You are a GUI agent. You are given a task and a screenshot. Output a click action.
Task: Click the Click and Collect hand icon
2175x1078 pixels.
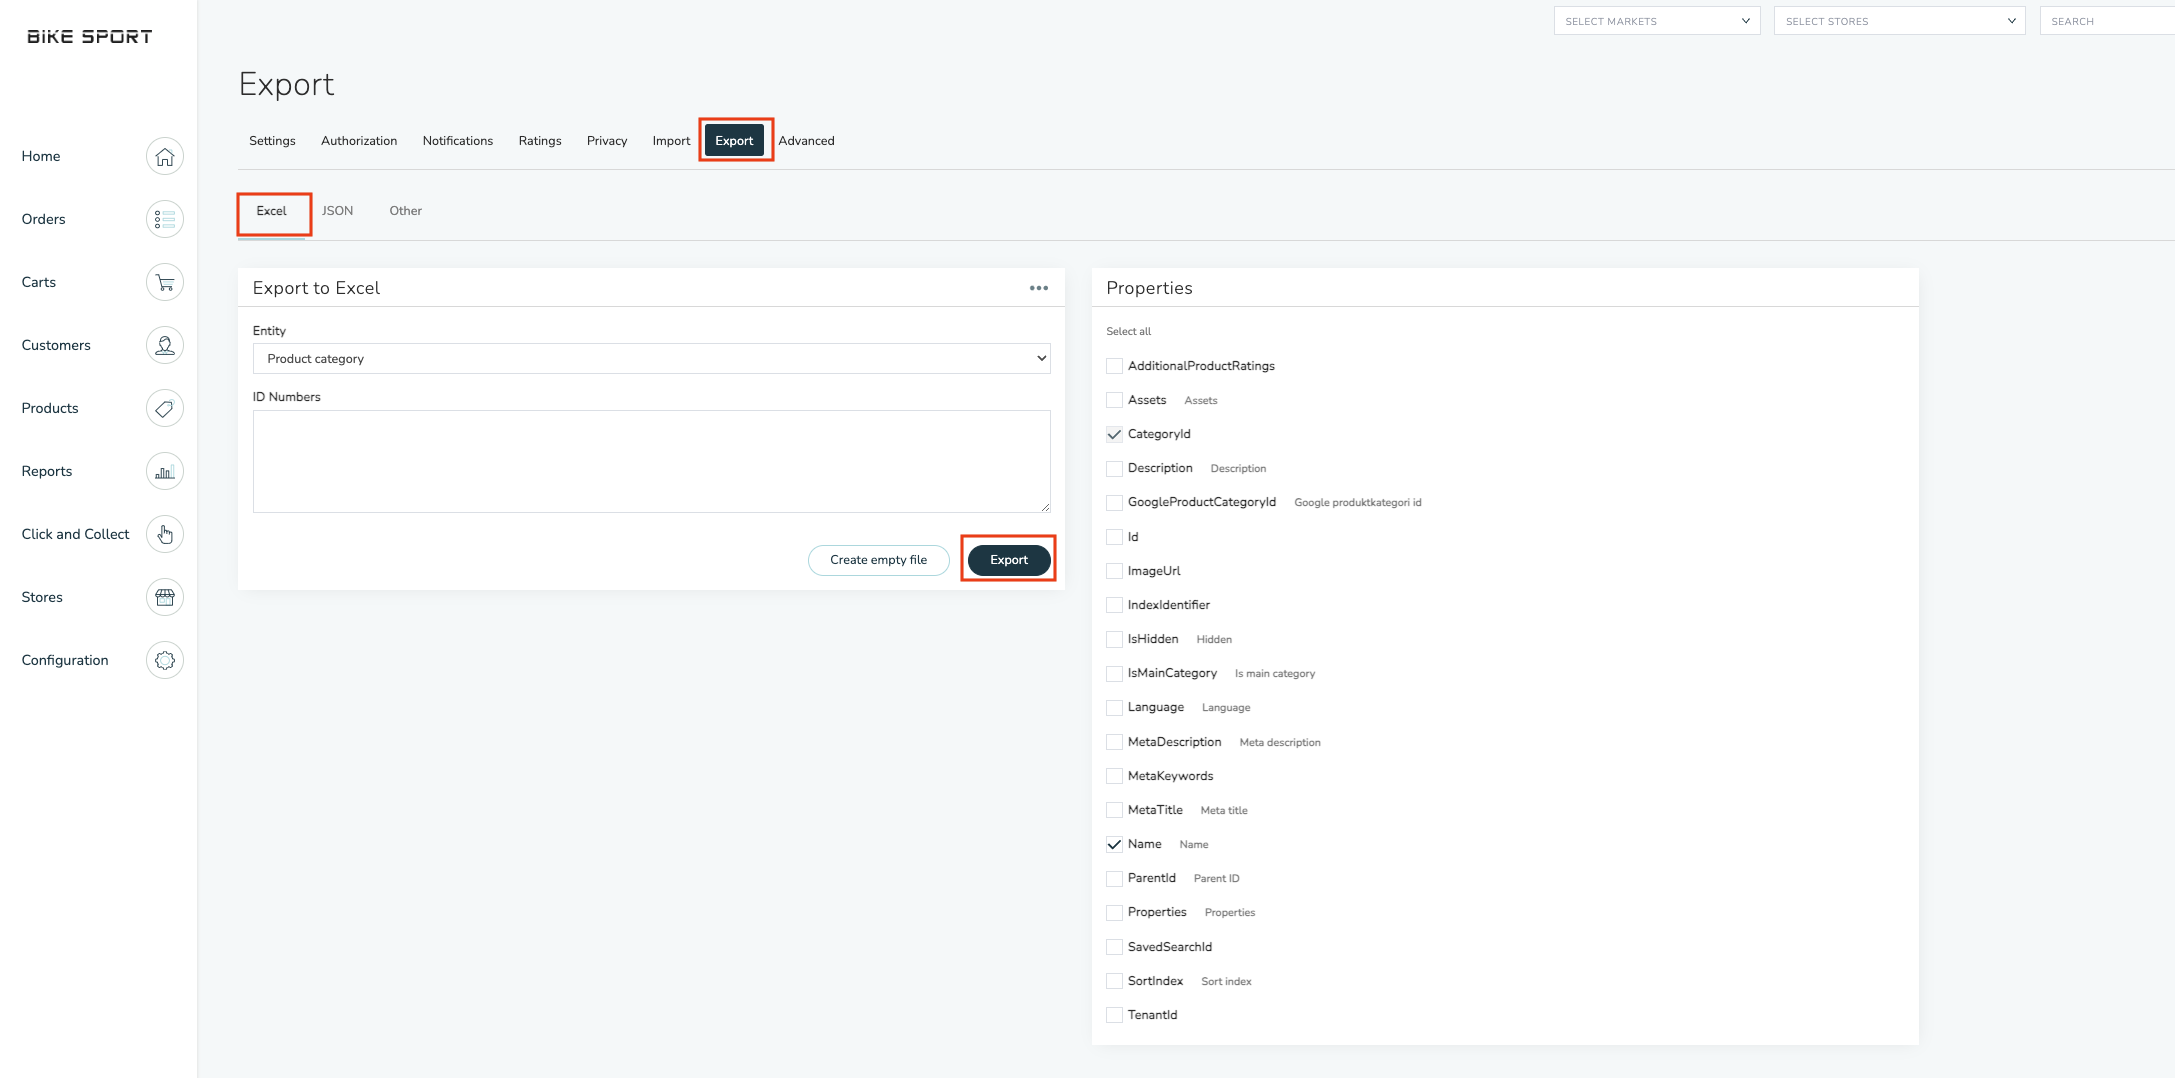164,534
